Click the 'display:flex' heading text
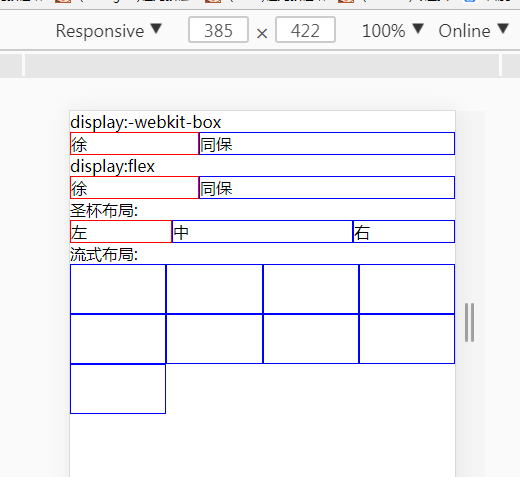 [113, 166]
